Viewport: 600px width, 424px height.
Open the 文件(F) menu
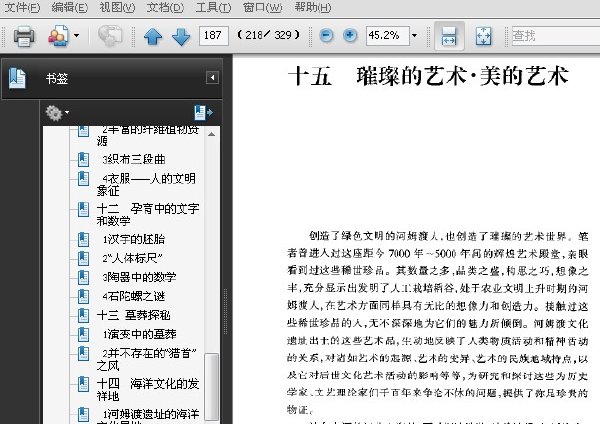pos(22,7)
